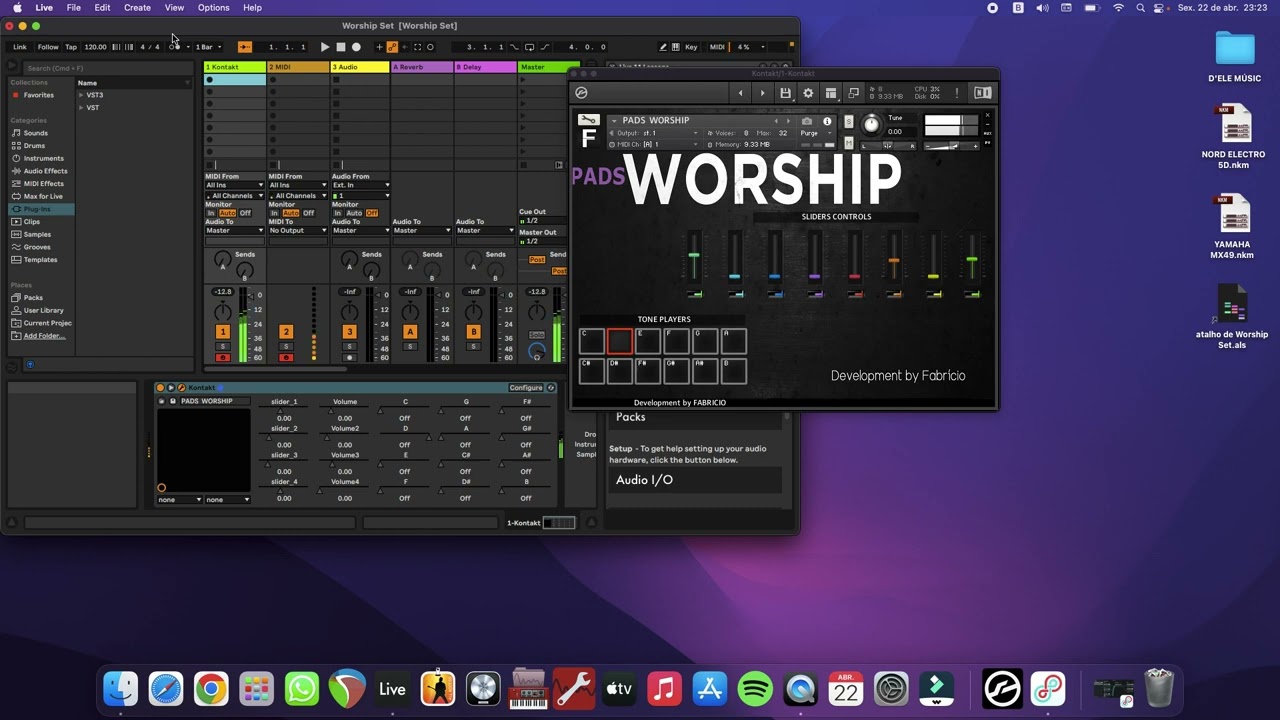Viewport: 1280px width, 720px height.
Task: Toggle track 1 activator button
Action: tap(222, 332)
